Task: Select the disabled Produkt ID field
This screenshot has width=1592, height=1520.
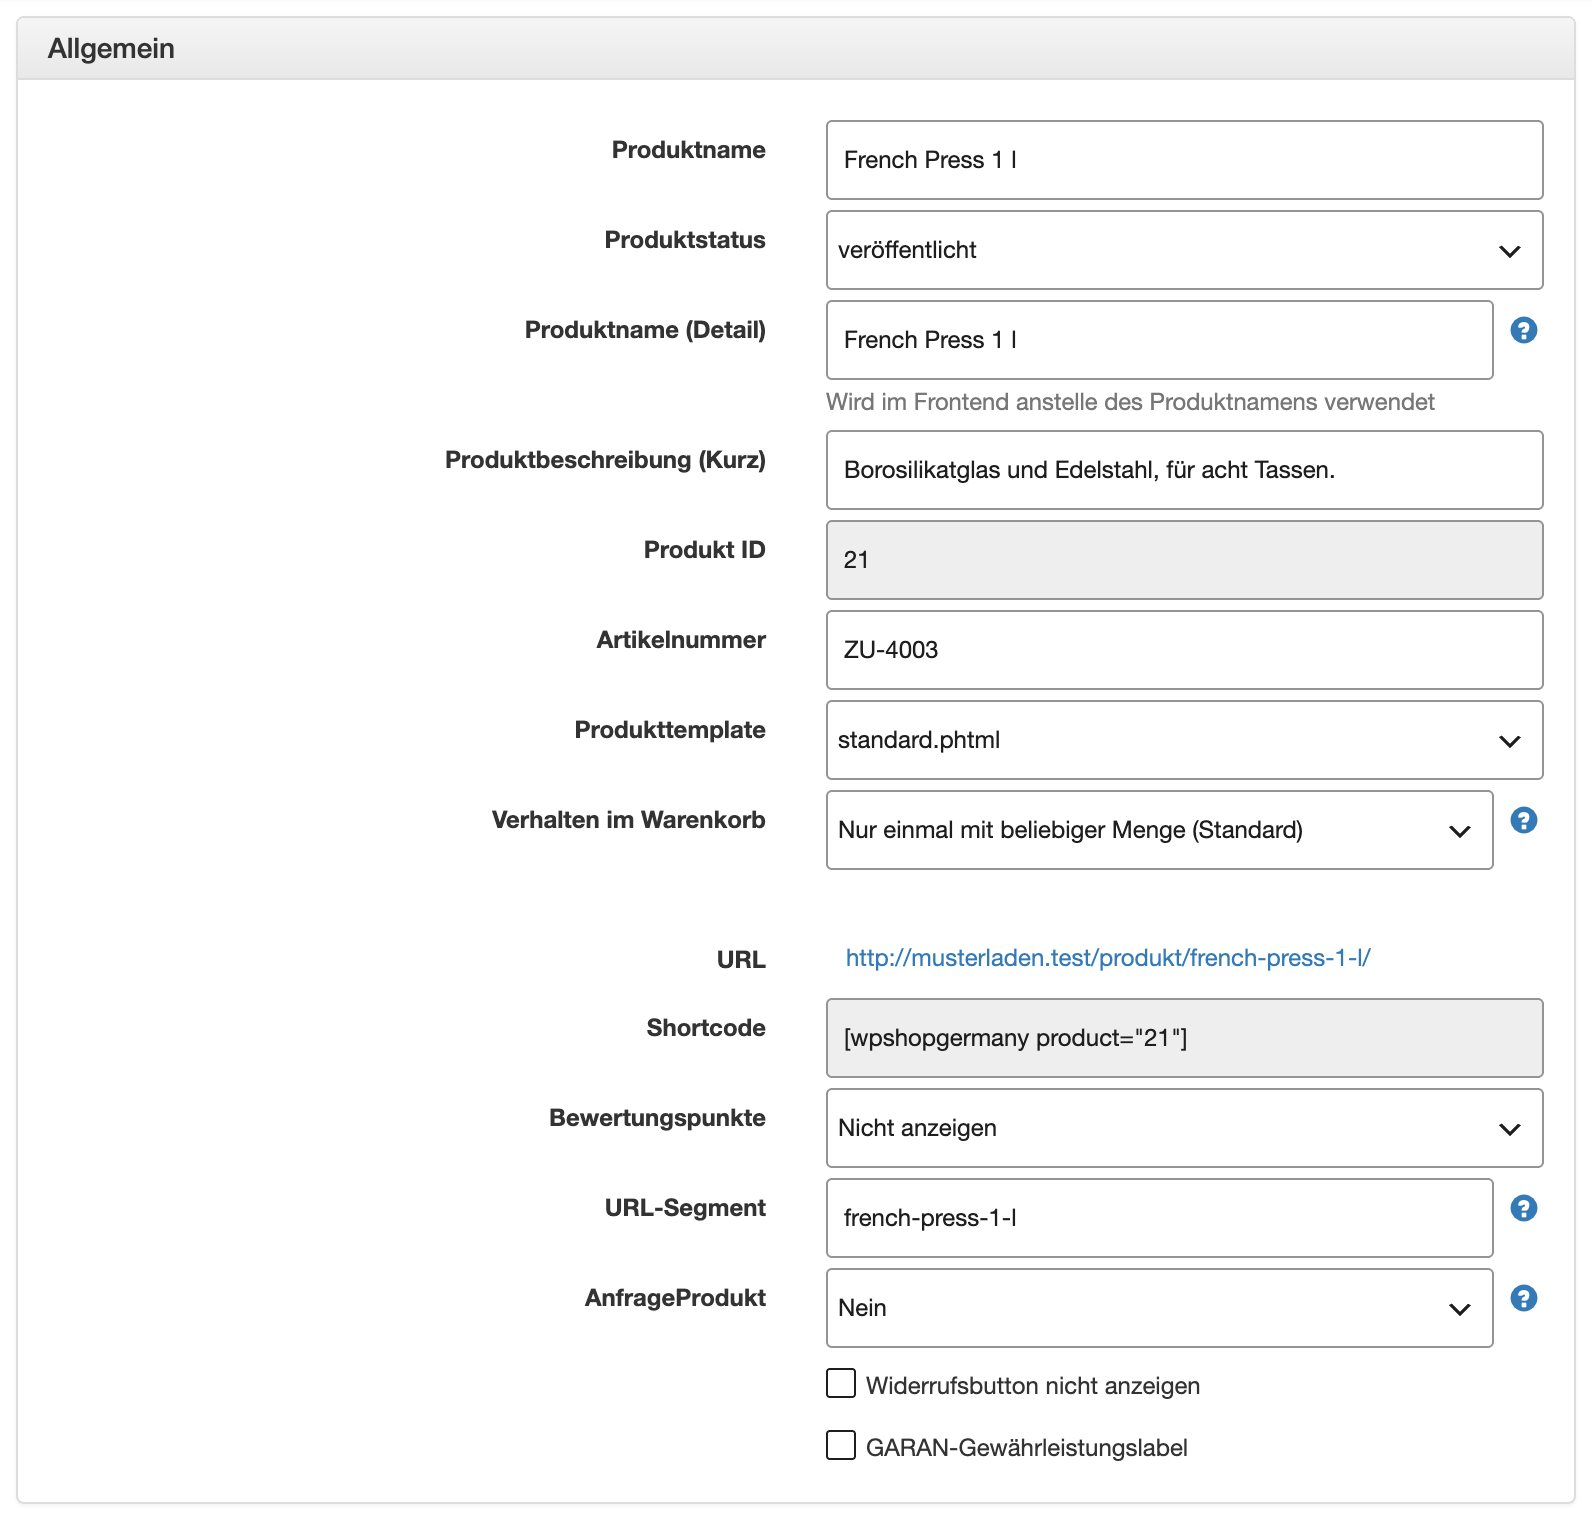Action: pyautogui.click(x=1184, y=560)
